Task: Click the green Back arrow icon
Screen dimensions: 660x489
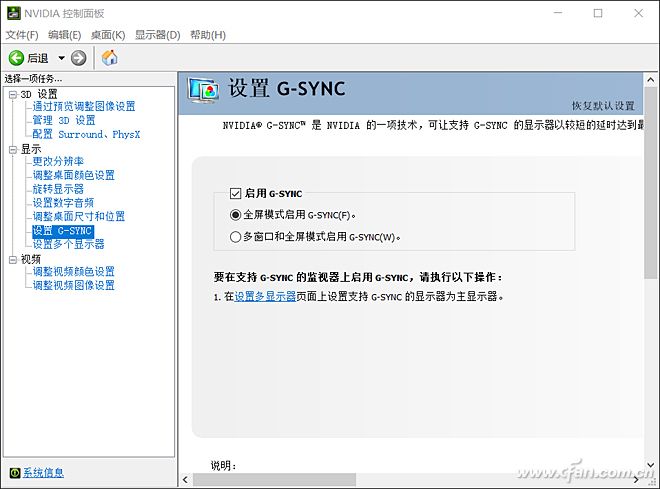Action: (x=16, y=58)
